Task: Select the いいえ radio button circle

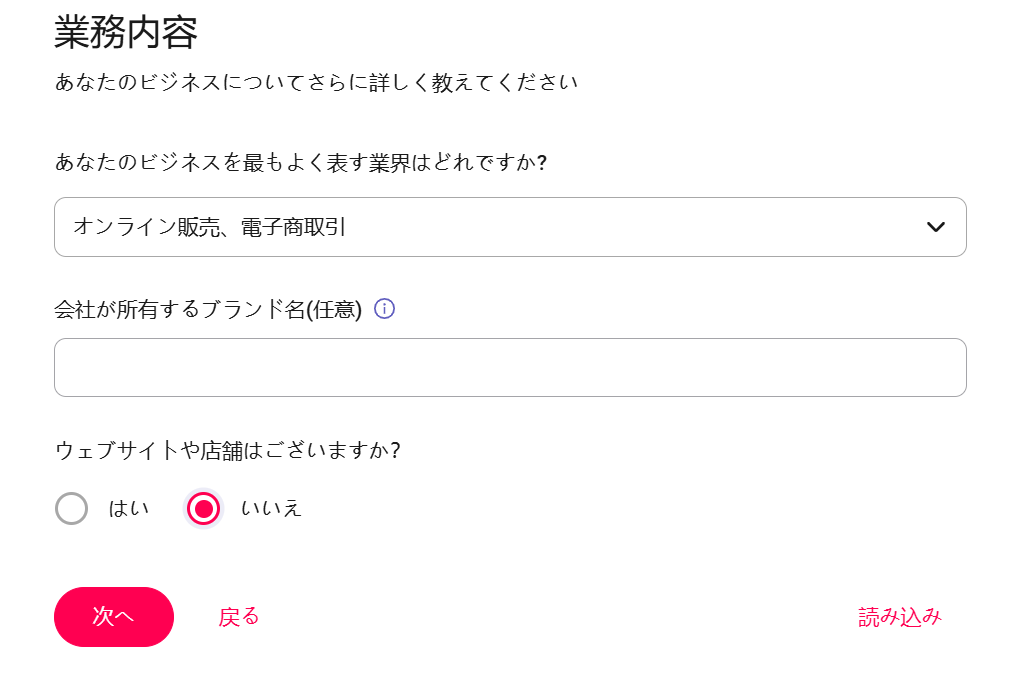Action: click(x=204, y=508)
